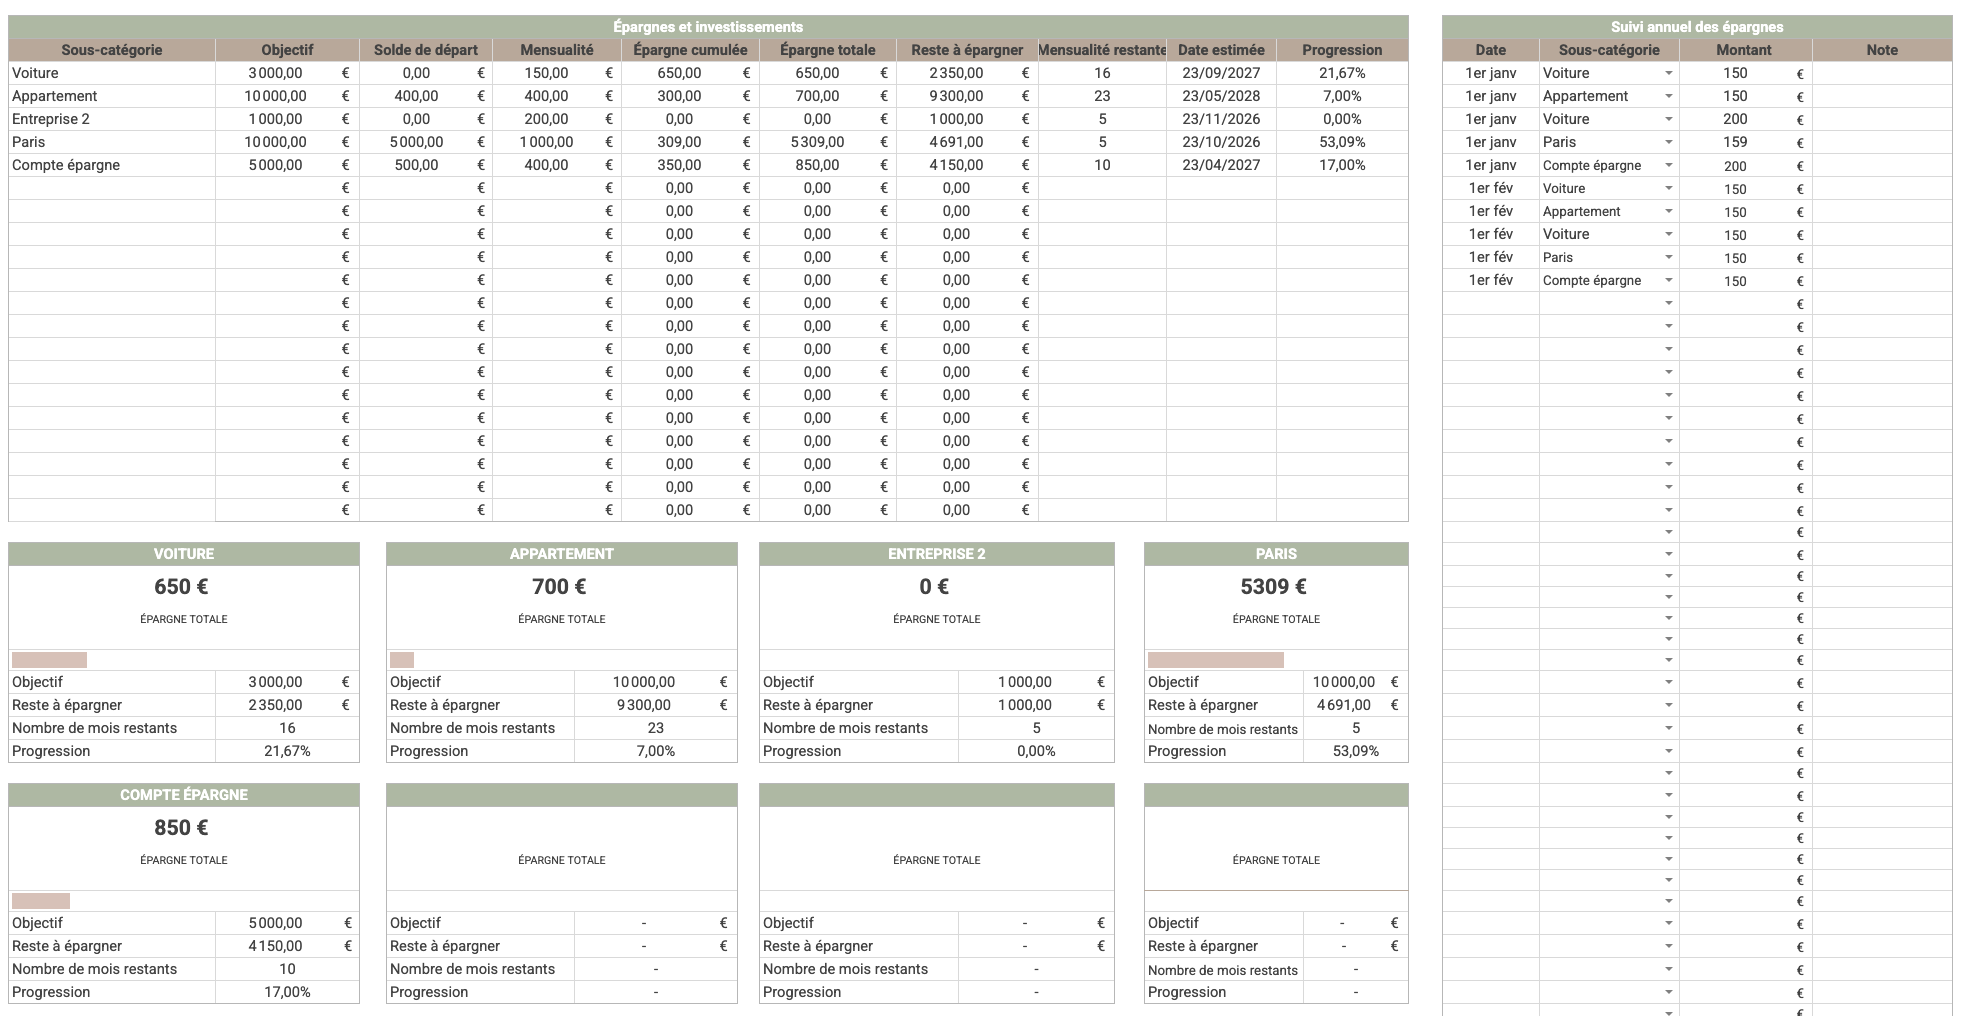1966x1016 pixels.
Task: Click the 'Épargnes et investissements' table title
Action: [x=708, y=27]
